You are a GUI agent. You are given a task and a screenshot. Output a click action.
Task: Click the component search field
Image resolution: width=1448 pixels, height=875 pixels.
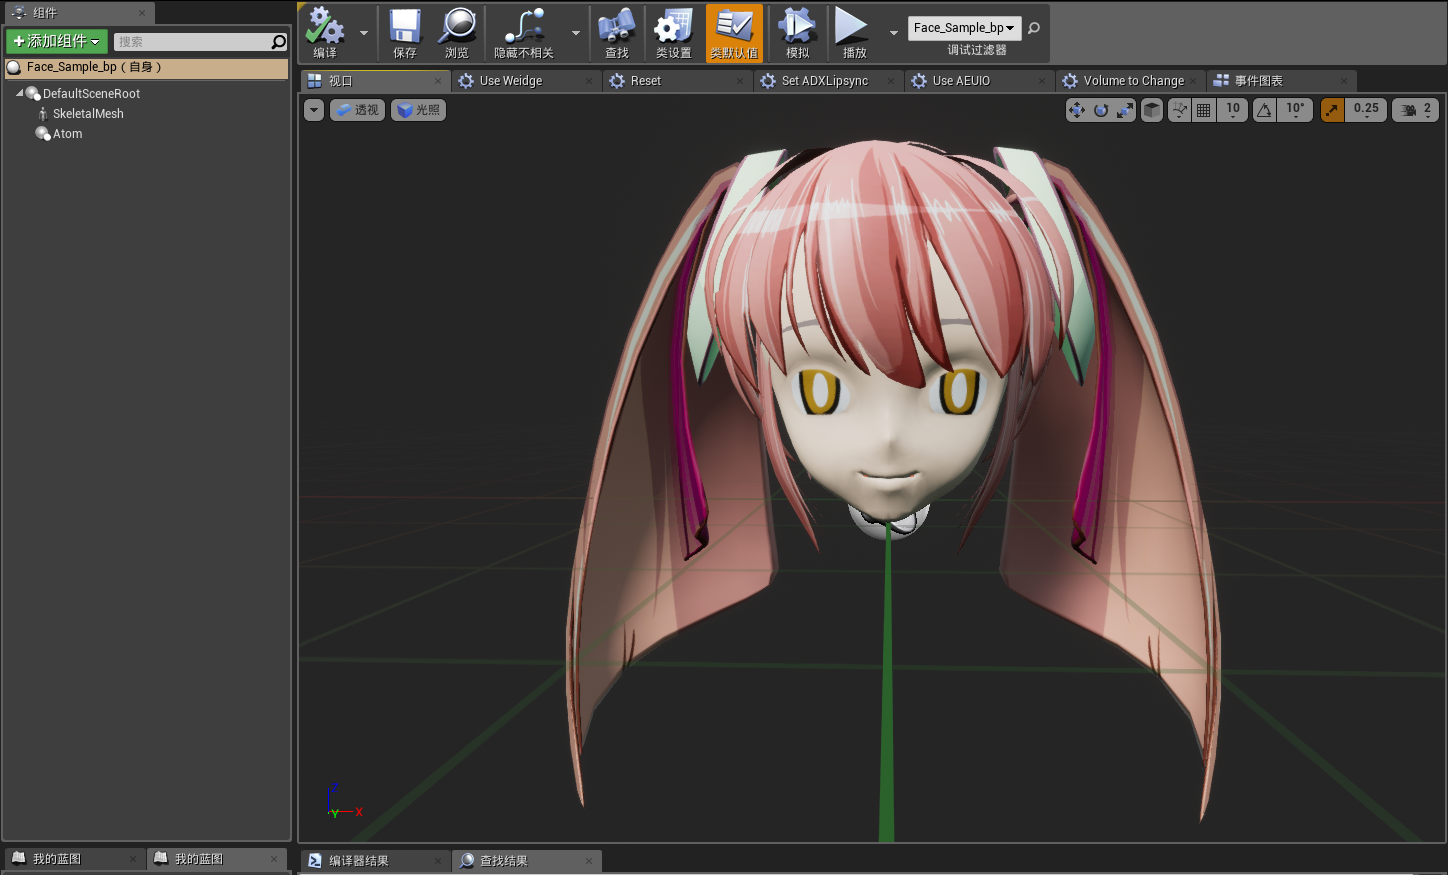coord(192,42)
